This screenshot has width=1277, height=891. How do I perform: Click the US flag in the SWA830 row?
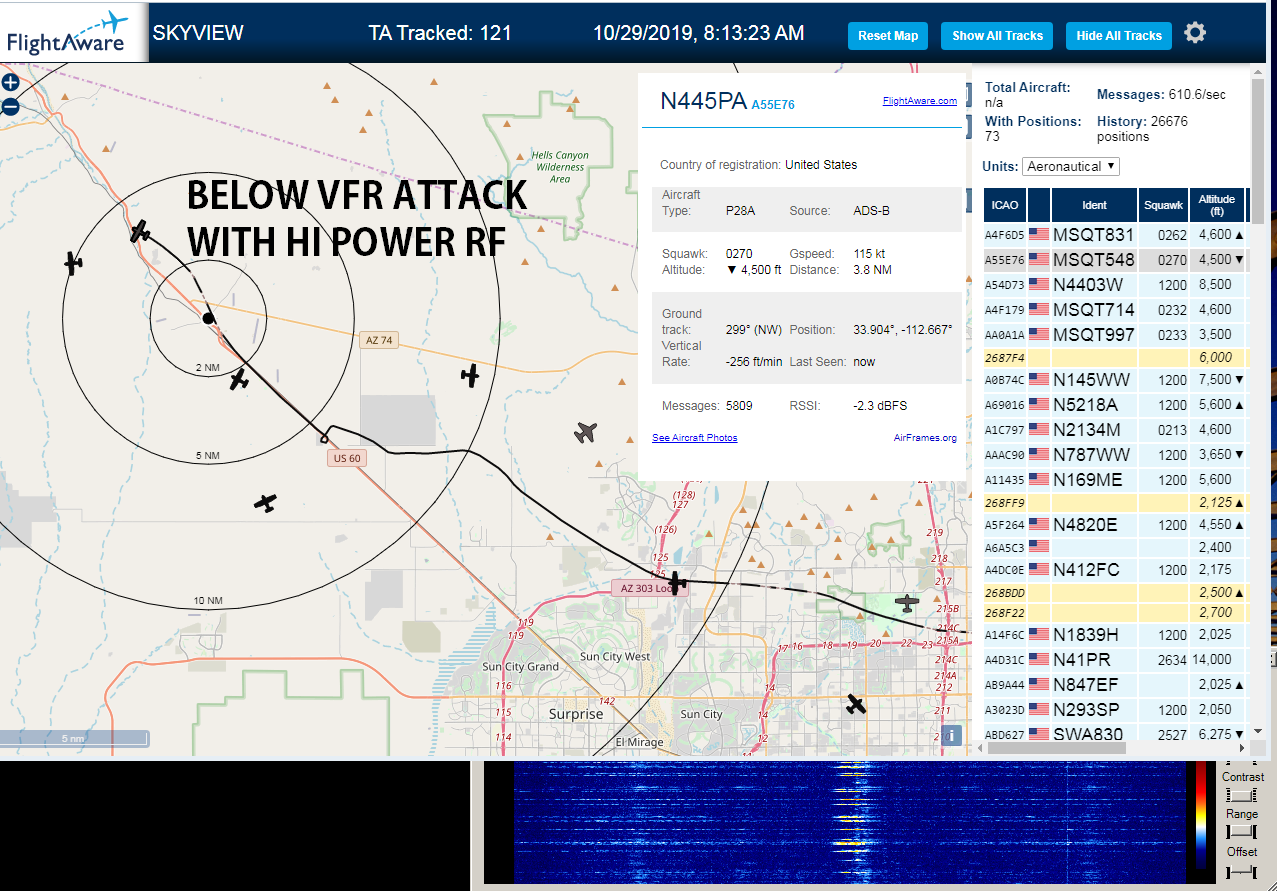[1039, 735]
